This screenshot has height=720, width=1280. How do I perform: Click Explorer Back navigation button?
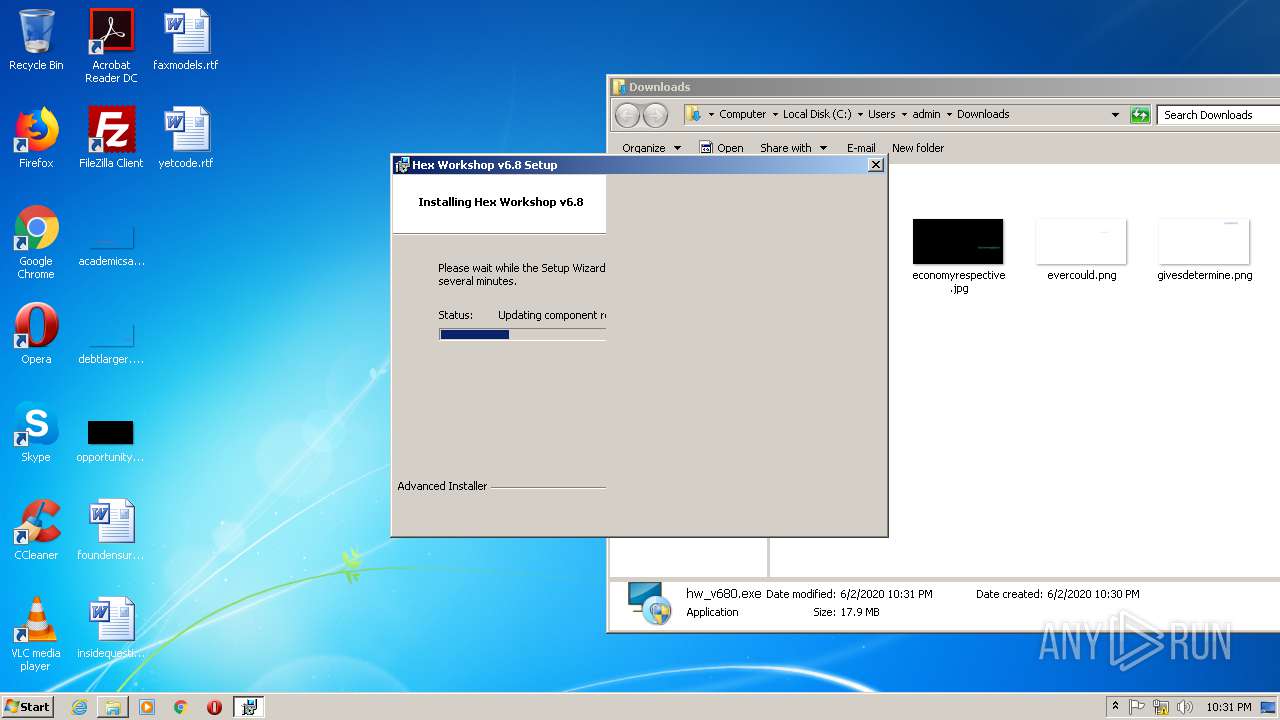pyautogui.click(x=627, y=115)
